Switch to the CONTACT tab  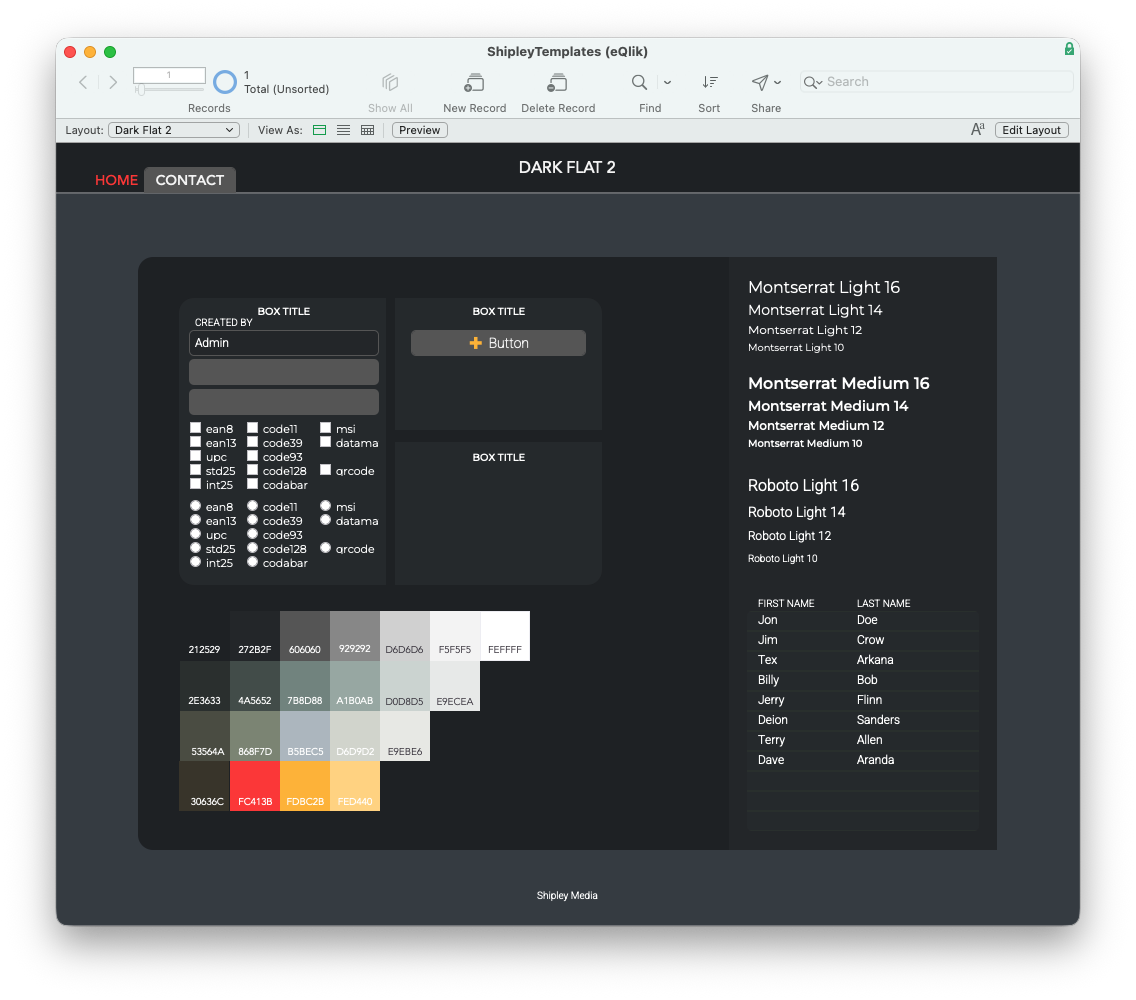coord(190,180)
